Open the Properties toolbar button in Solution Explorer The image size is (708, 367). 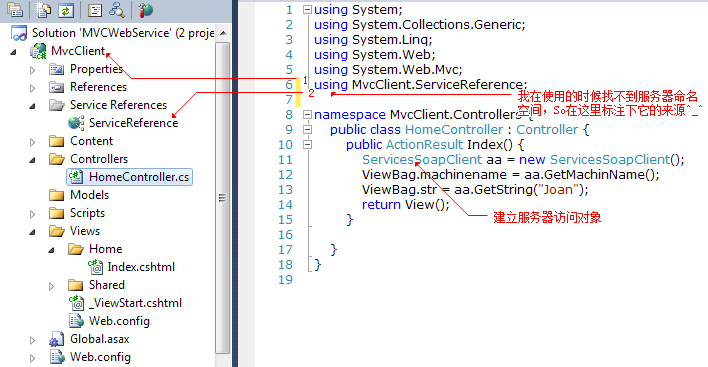tap(15, 10)
